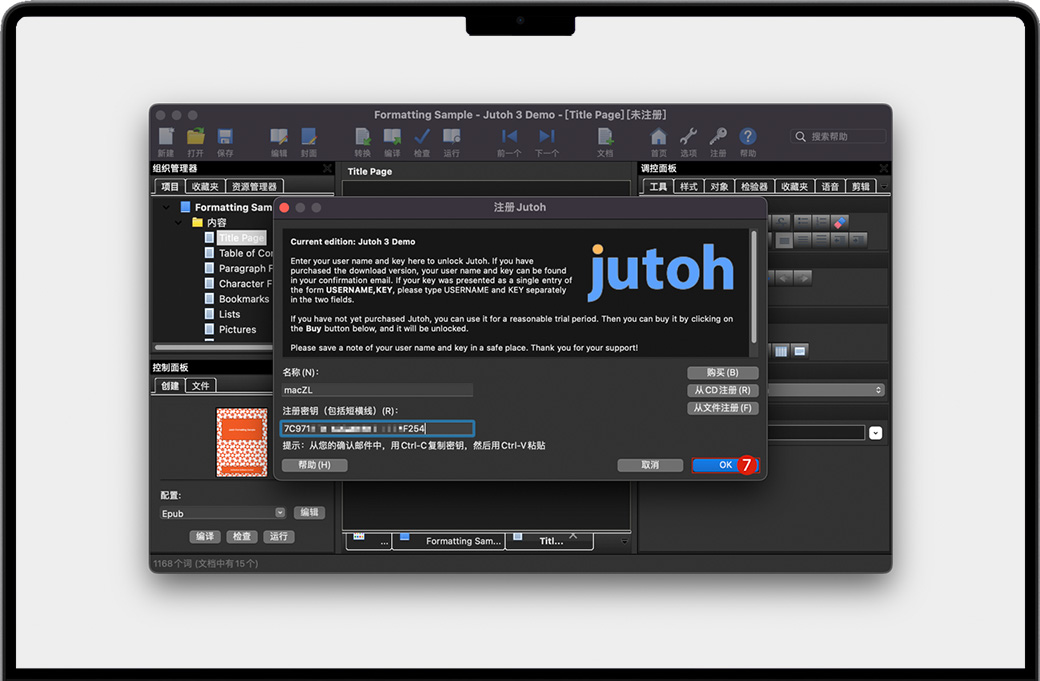The image size is (1040, 681).
Task: Click the 转换 (Convert) toolbar icon
Action: (363, 137)
